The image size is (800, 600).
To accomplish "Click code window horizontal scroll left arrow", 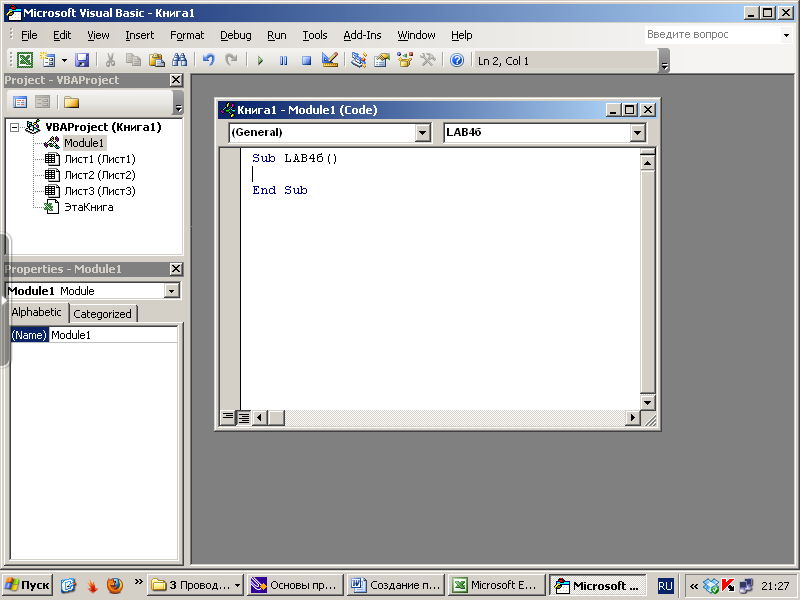I will click(259, 418).
